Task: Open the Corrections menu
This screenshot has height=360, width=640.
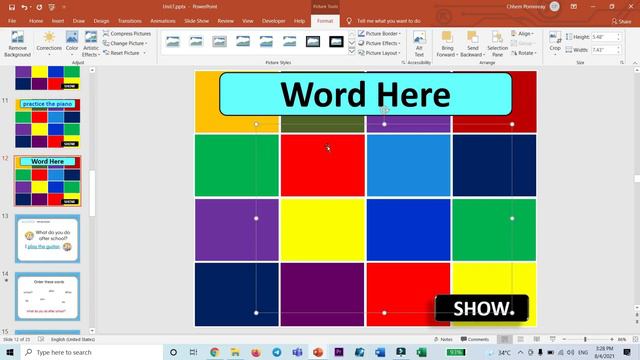Action: coord(49,44)
